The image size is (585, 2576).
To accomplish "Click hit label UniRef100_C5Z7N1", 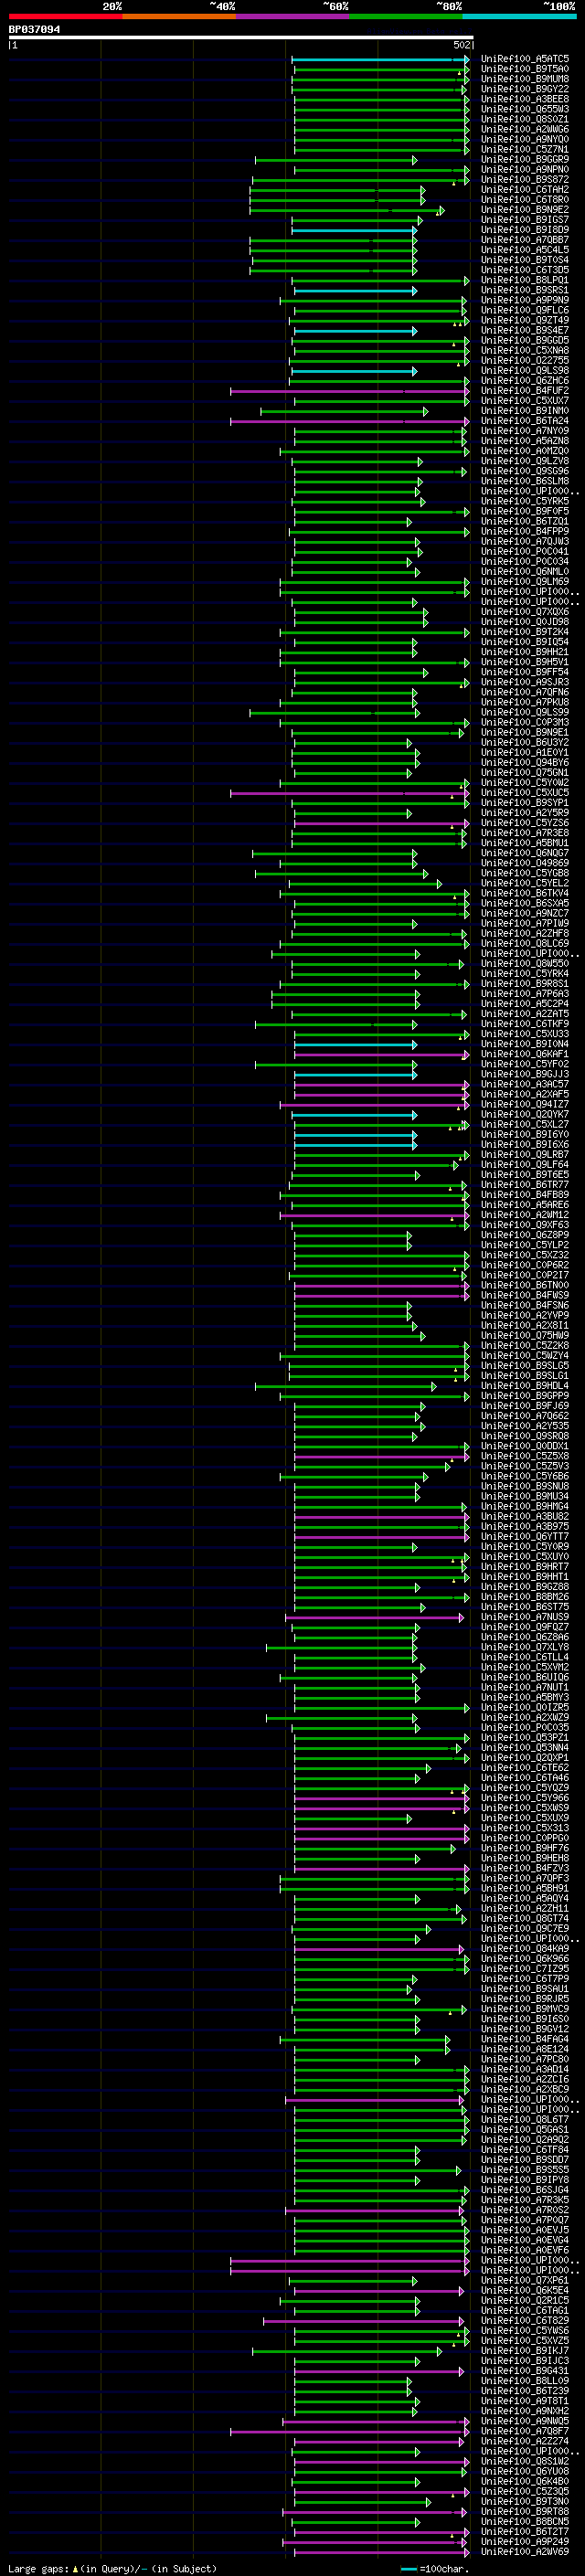I will coord(525,149).
